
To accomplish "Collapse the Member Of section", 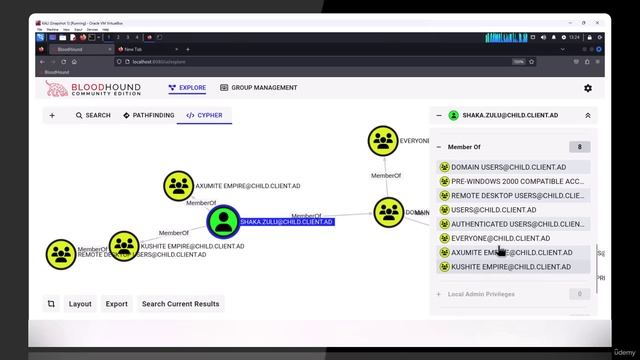I will pos(439,147).
